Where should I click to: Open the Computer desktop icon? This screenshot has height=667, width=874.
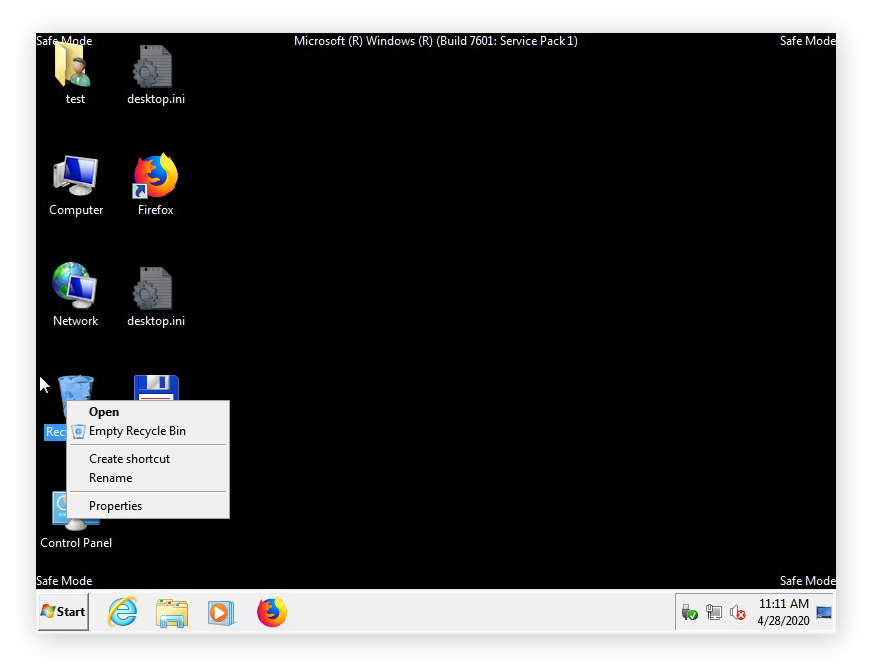[75, 175]
